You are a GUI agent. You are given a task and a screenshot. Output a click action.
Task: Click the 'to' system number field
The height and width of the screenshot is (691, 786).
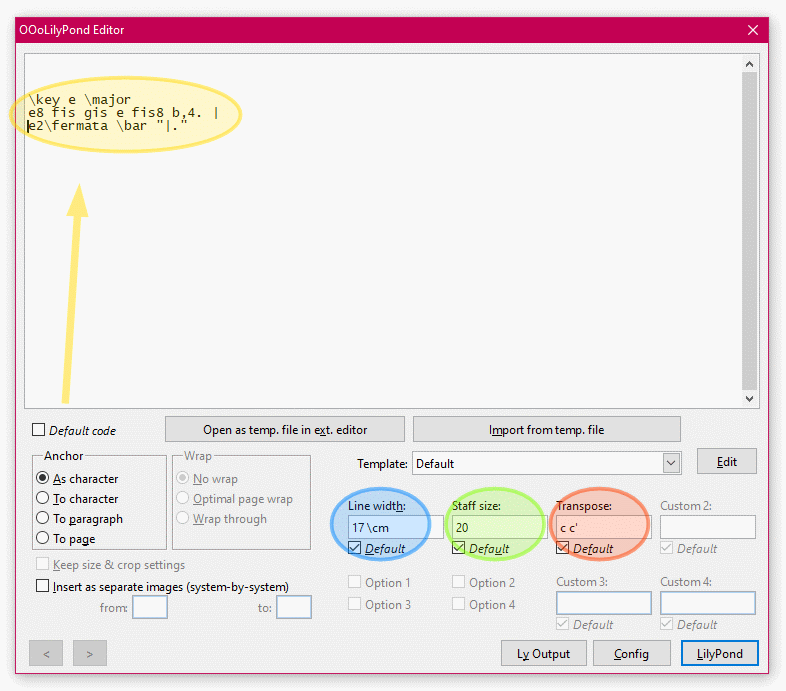click(294, 607)
